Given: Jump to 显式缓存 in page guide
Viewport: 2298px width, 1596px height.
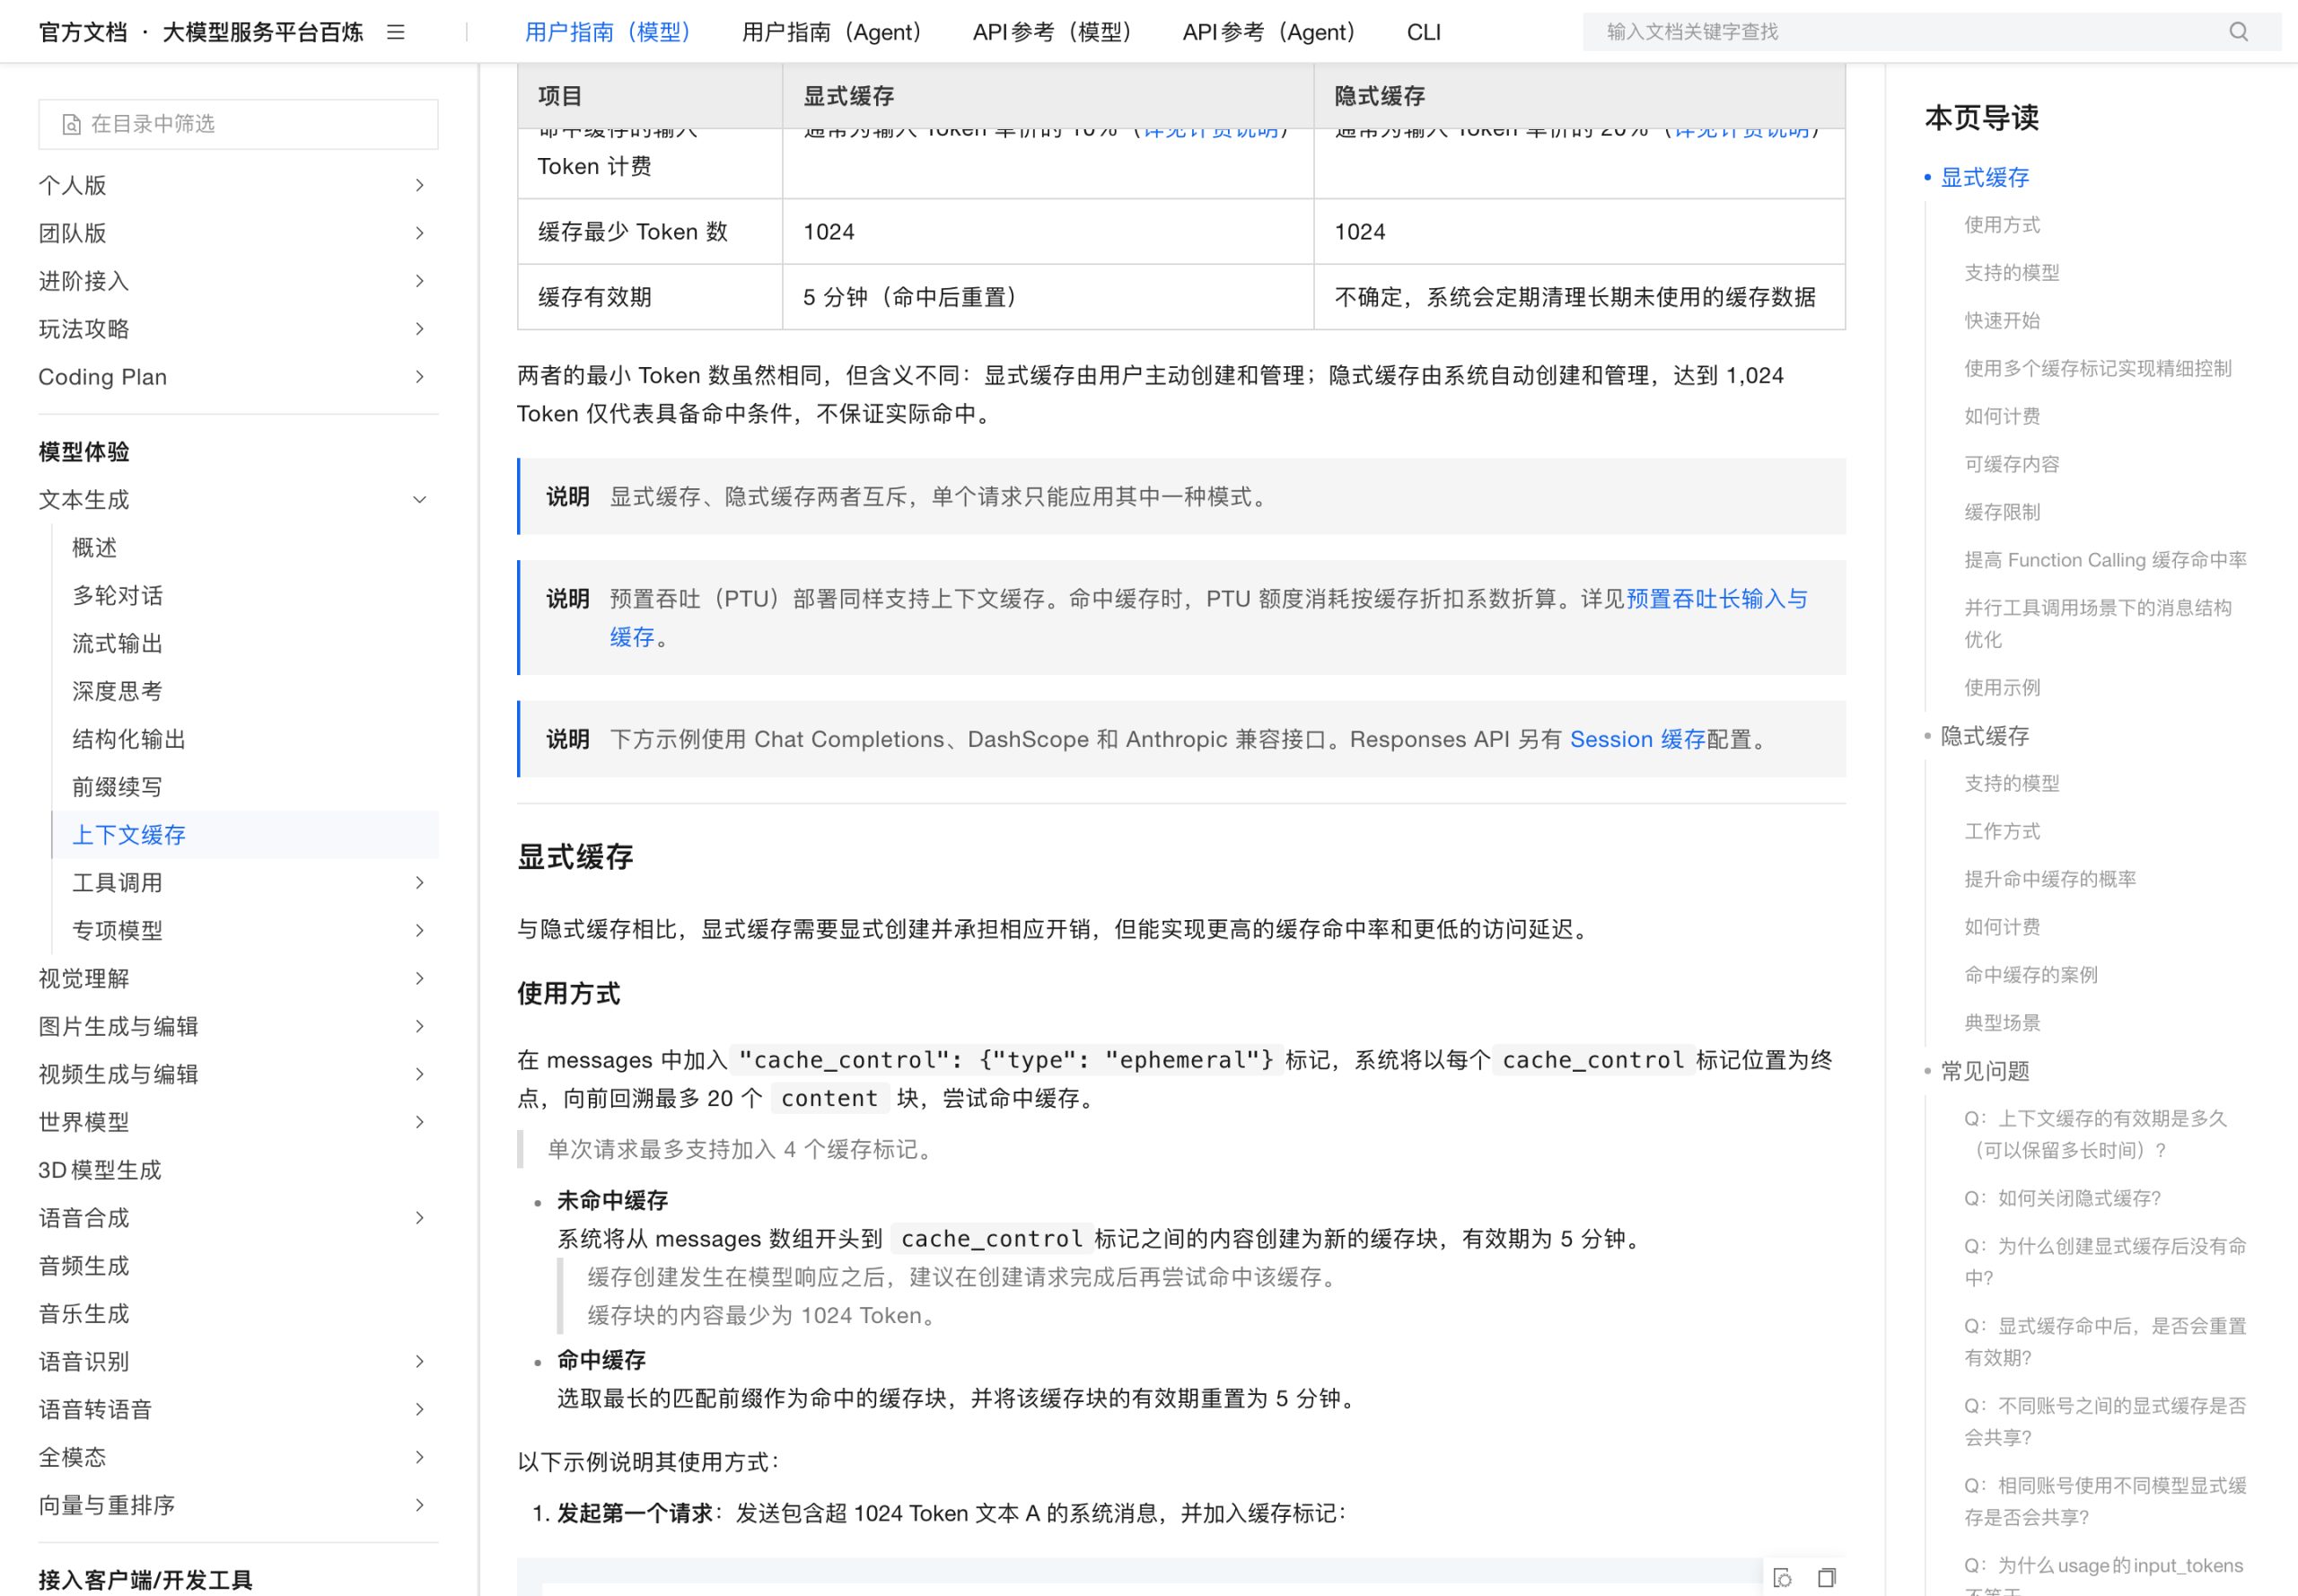Looking at the screenshot, I should (x=1985, y=178).
